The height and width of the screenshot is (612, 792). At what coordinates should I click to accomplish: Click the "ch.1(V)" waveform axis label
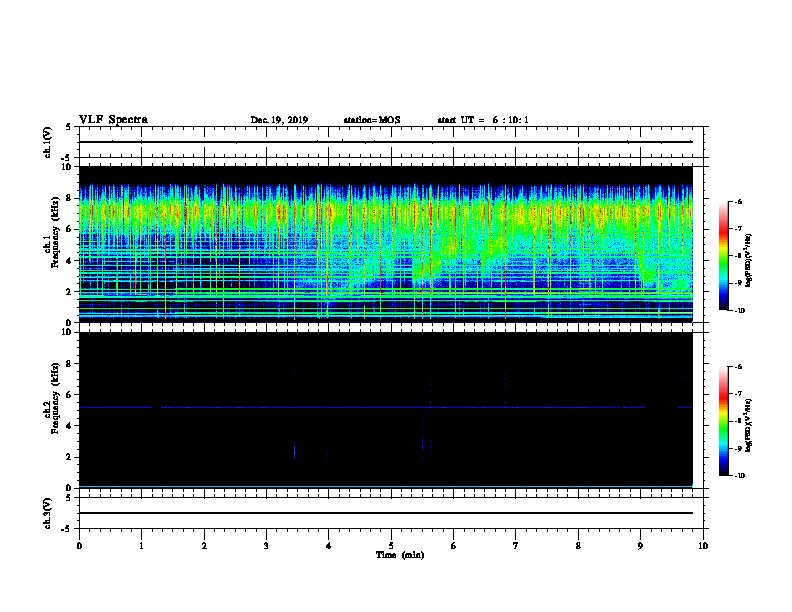(48, 142)
